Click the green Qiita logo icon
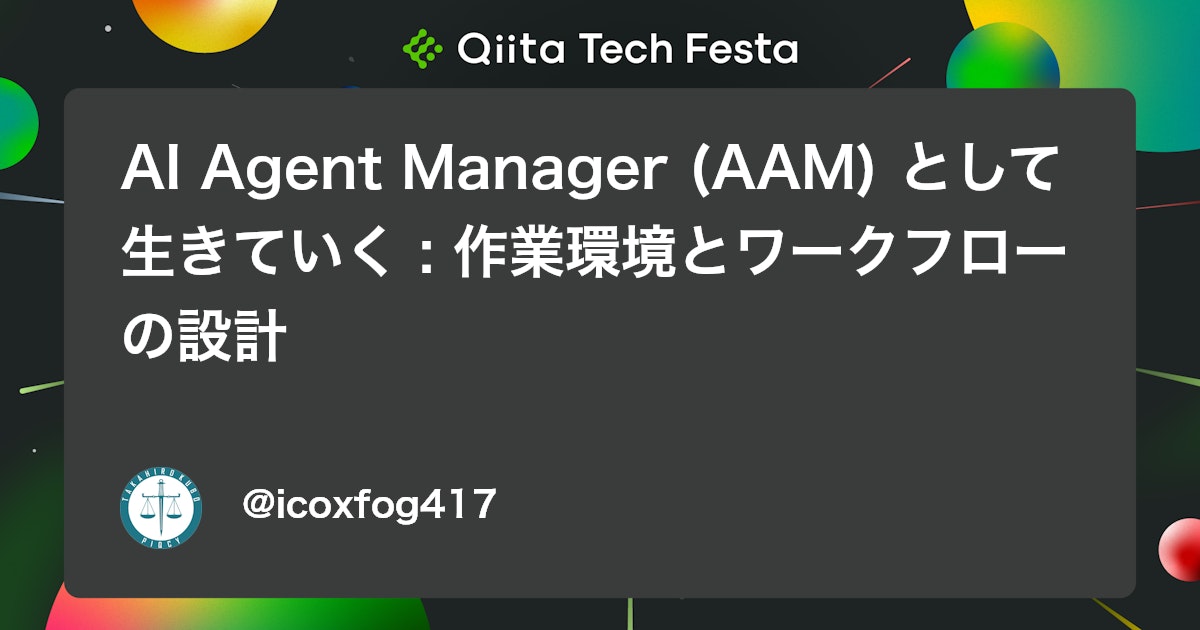 421,47
